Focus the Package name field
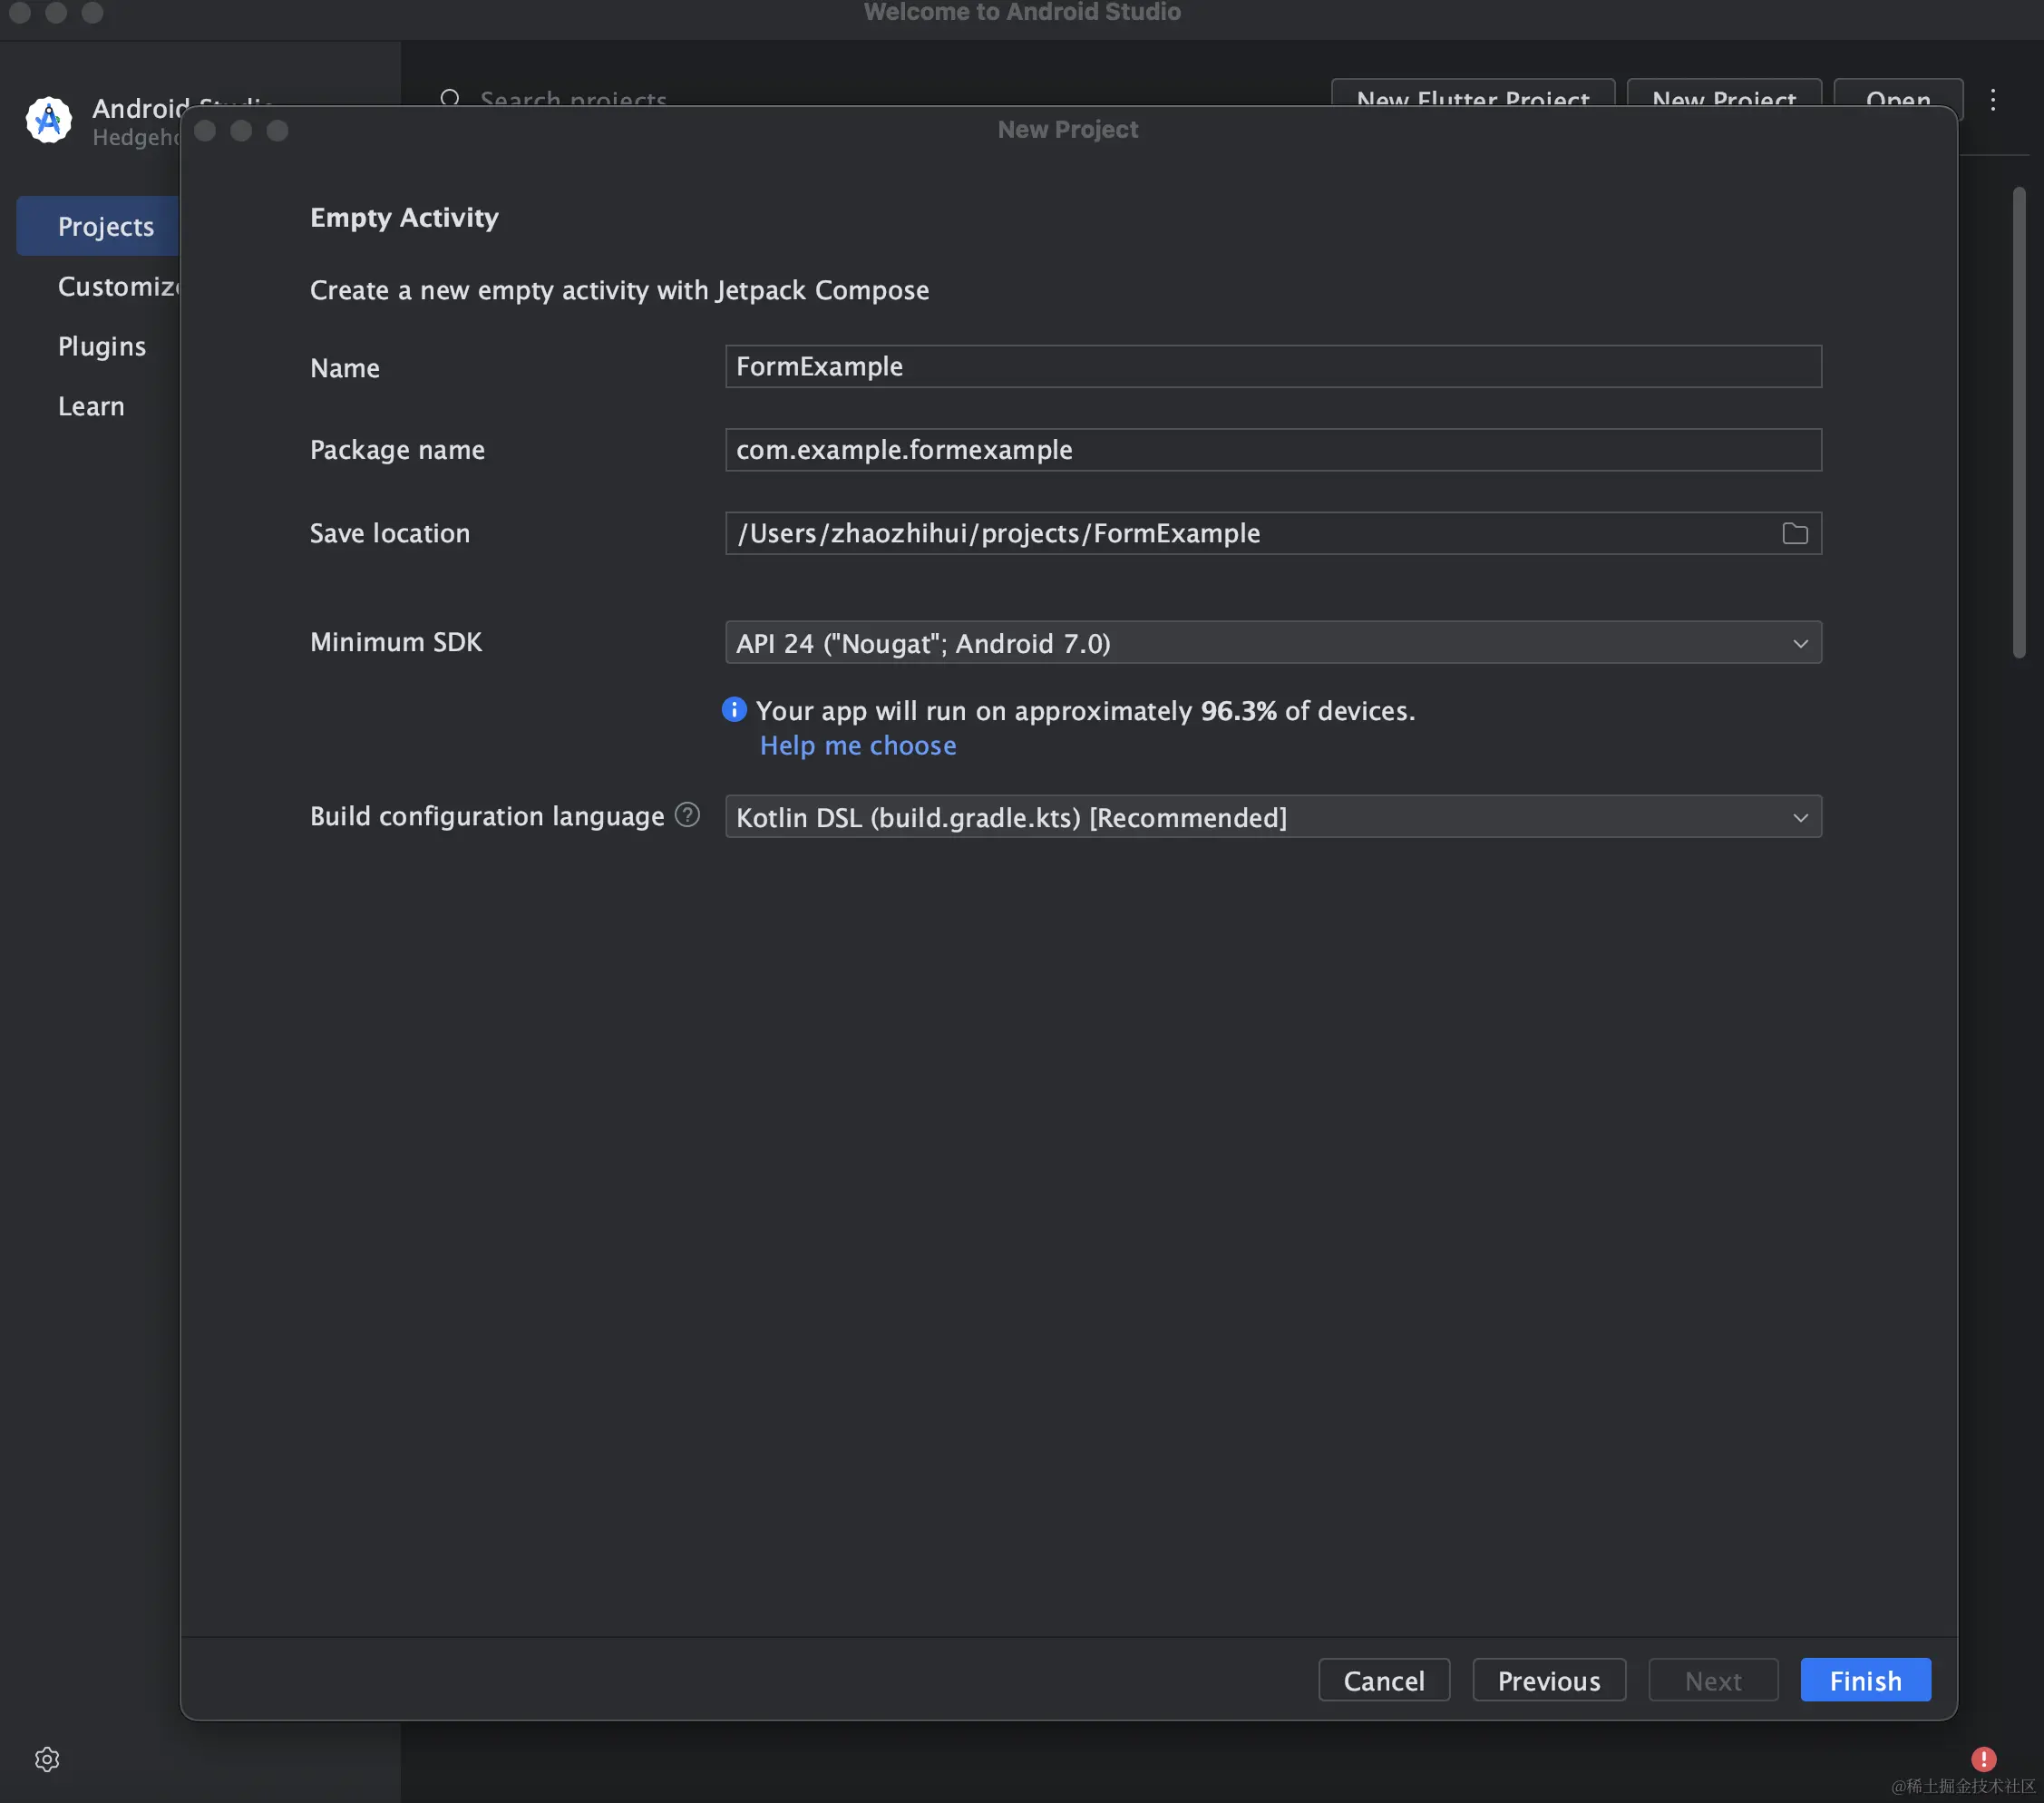The width and height of the screenshot is (2044, 1803). 1273,450
